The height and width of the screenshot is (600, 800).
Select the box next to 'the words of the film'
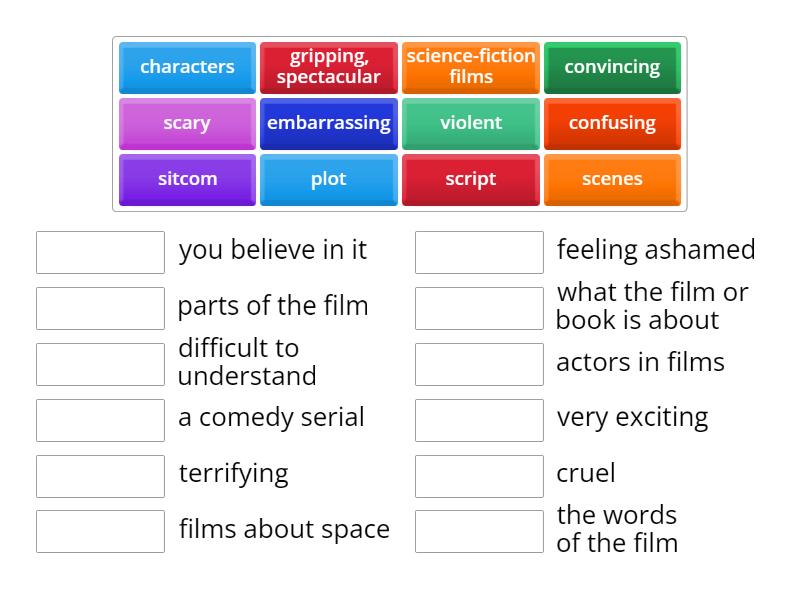[x=479, y=531]
